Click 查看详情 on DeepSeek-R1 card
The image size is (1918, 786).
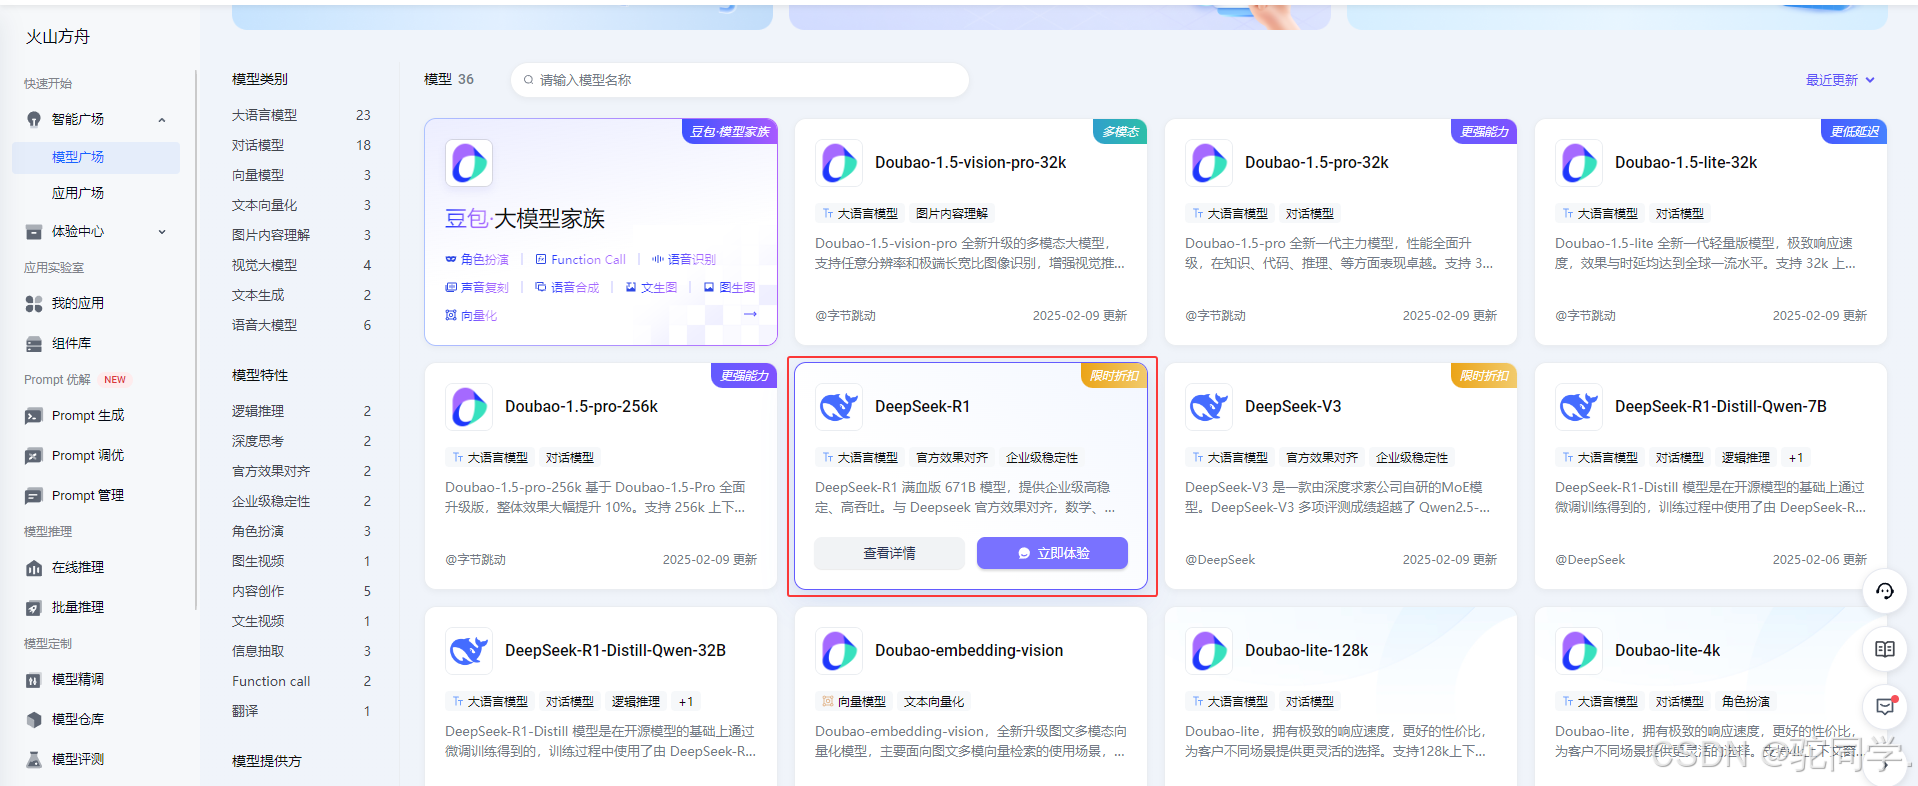[889, 553]
